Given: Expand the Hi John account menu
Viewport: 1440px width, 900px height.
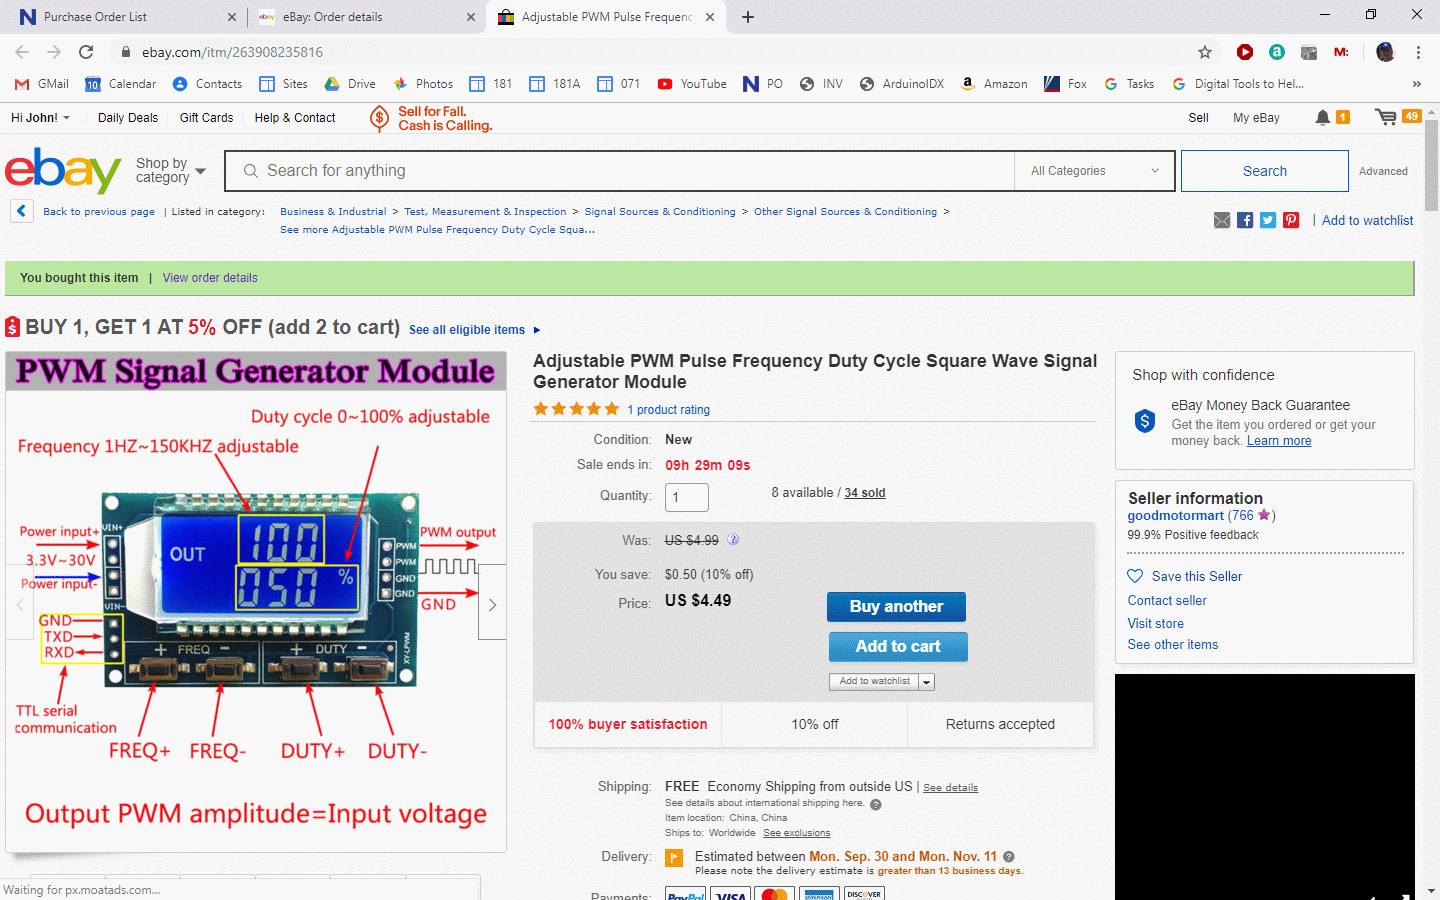Looking at the screenshot, I should tap(40, 118).
